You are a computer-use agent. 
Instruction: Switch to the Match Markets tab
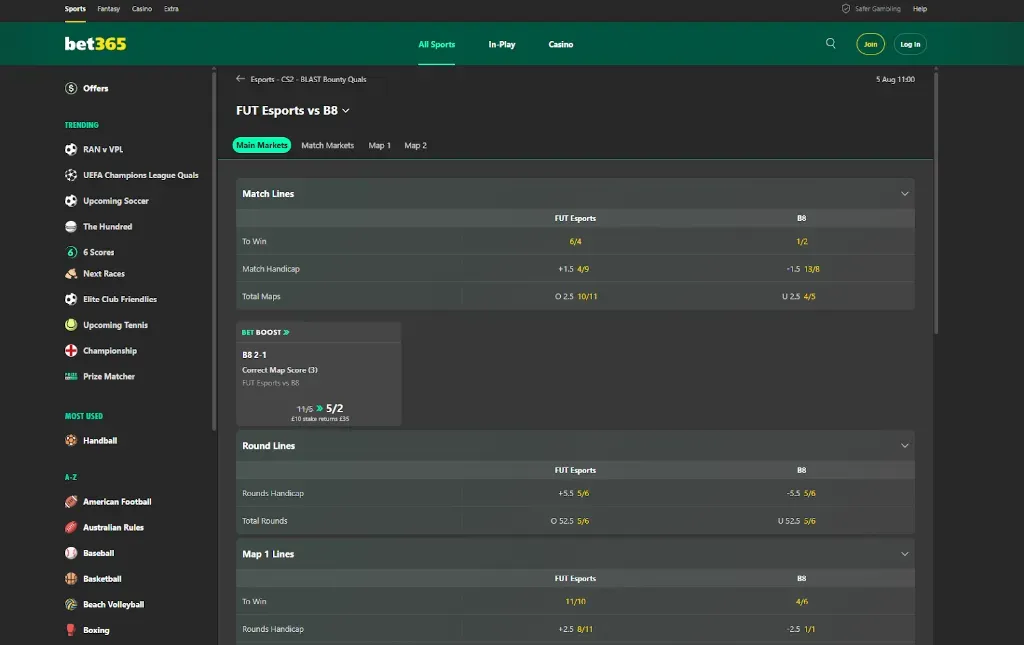[327, 146]
